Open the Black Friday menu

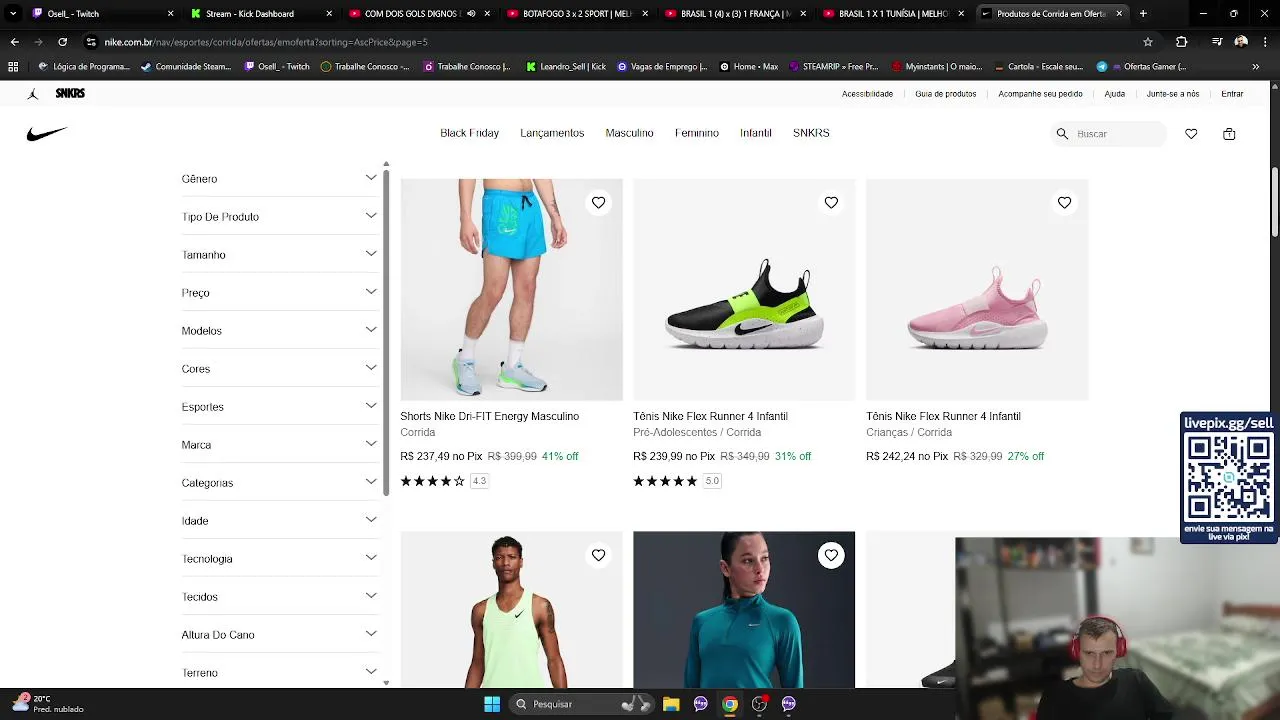(469, 133)
